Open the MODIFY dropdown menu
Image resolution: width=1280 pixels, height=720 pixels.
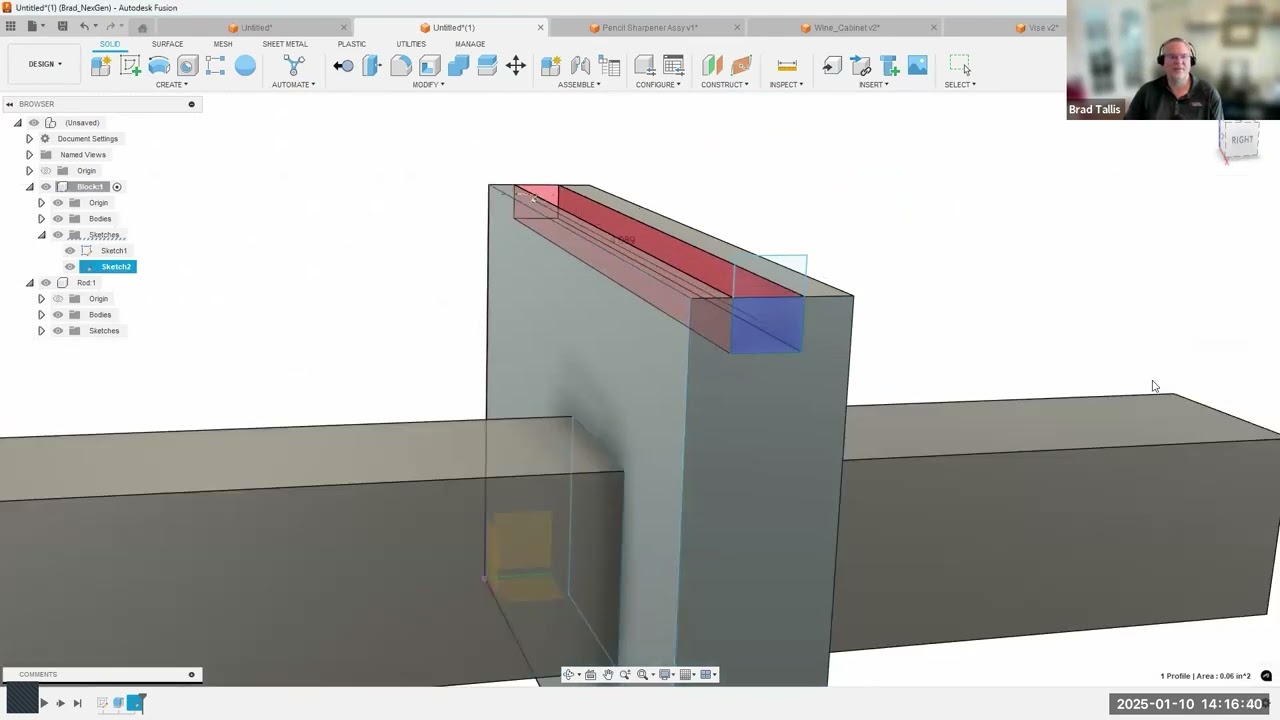428,85
